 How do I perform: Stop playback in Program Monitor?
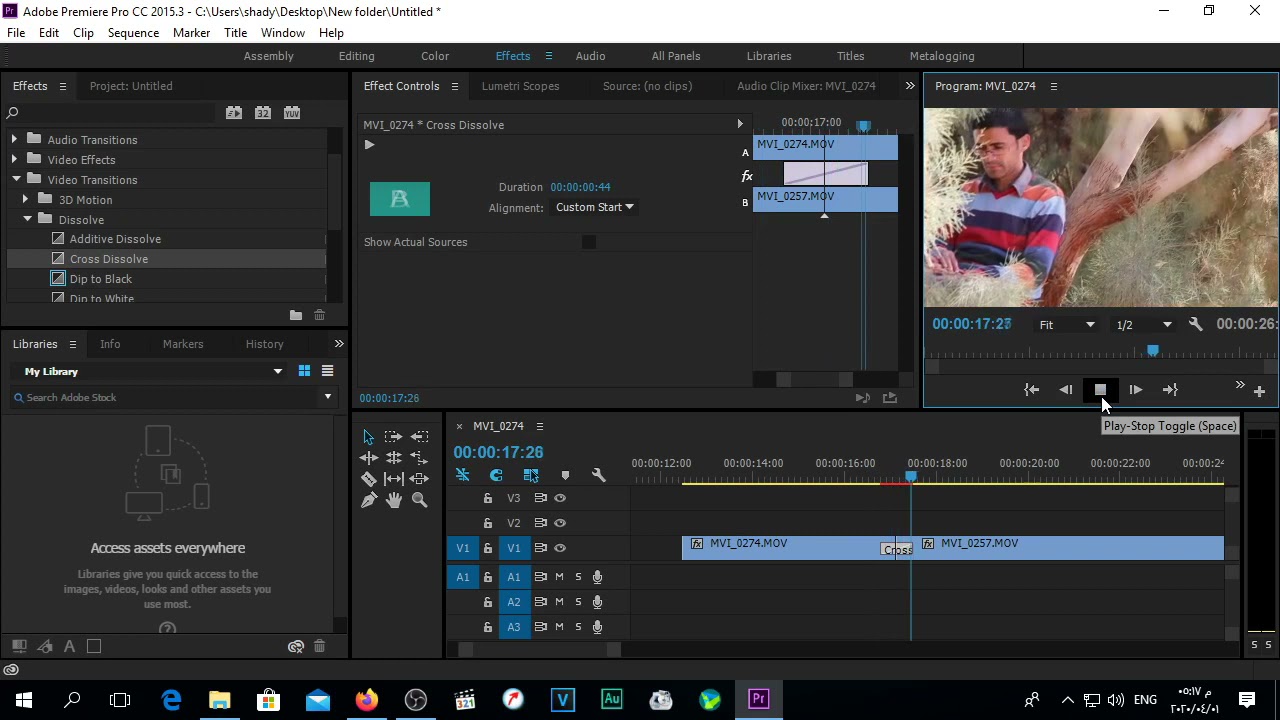click(1100, 390)
